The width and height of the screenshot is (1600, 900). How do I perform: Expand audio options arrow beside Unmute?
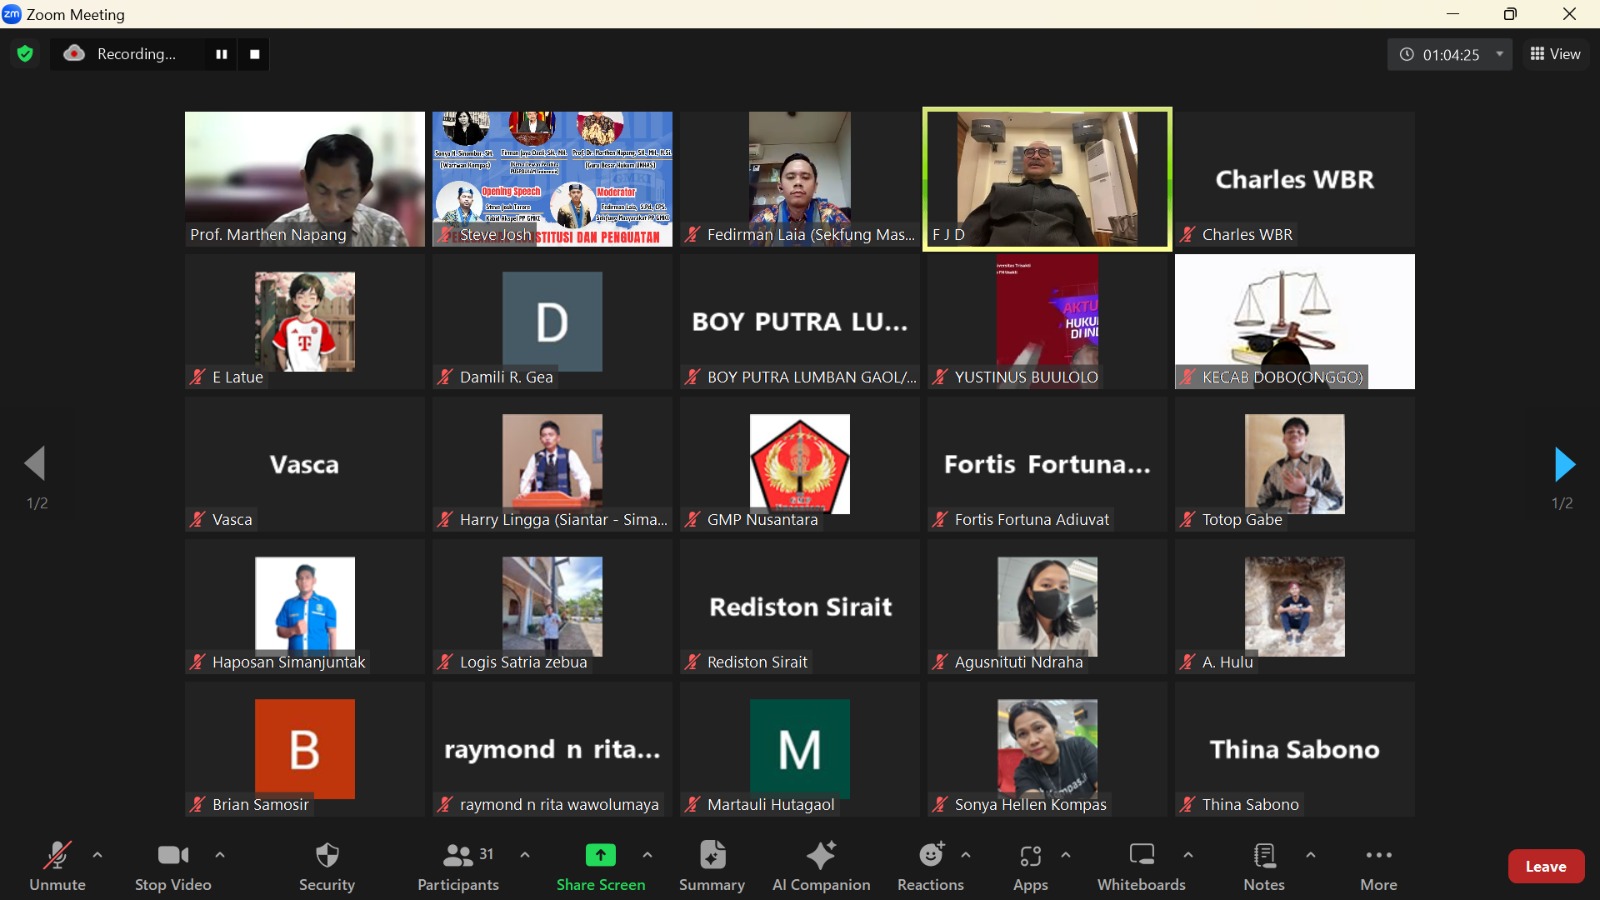(x=97, y=855)
